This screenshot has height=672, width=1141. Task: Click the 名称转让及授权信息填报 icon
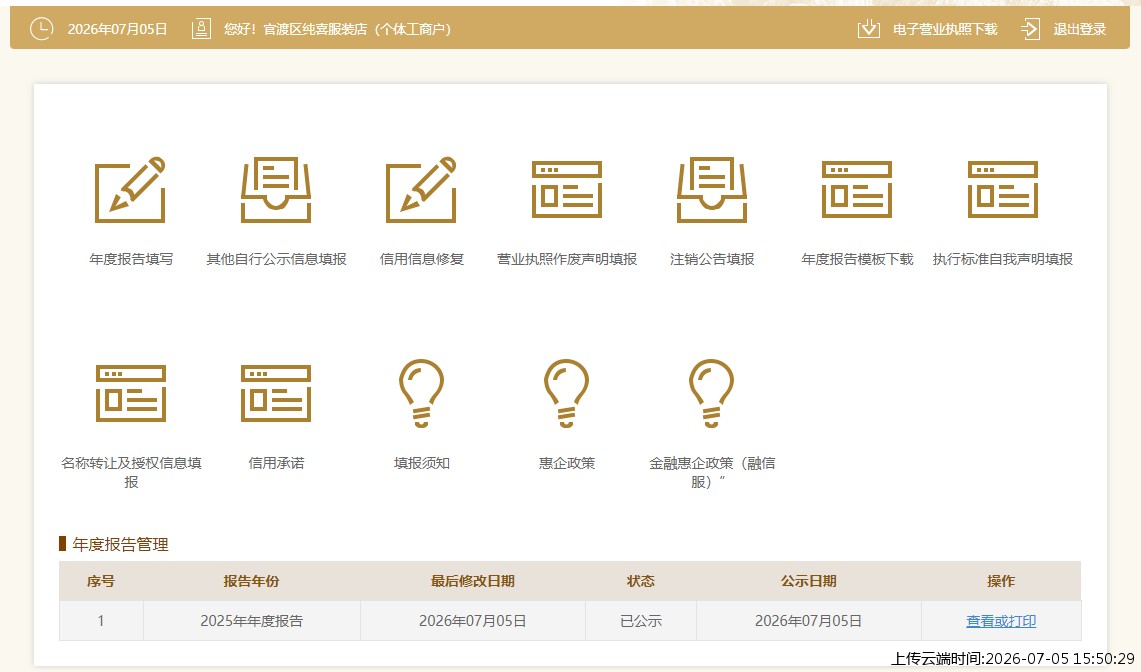[x=131, y=393]
